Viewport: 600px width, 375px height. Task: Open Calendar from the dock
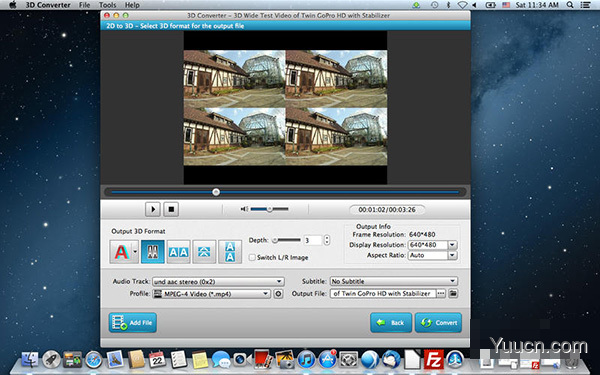(x=157, y=360)
